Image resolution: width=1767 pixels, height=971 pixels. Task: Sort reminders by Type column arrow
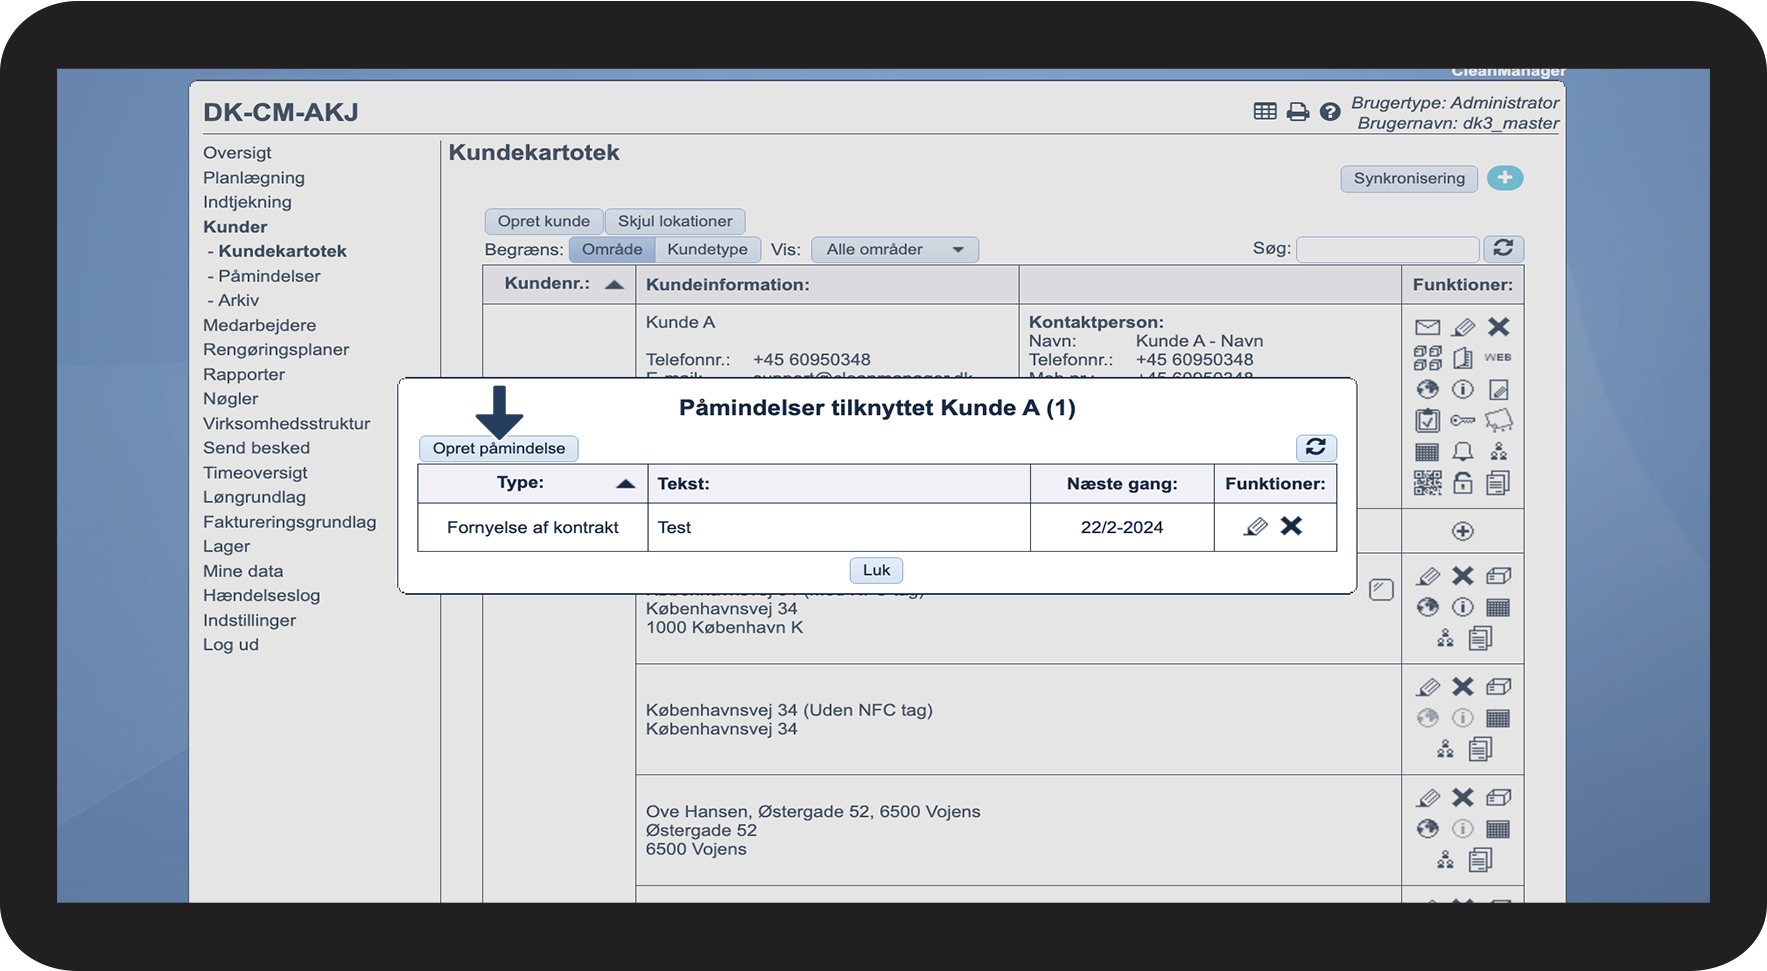click(x=625, y=484)
